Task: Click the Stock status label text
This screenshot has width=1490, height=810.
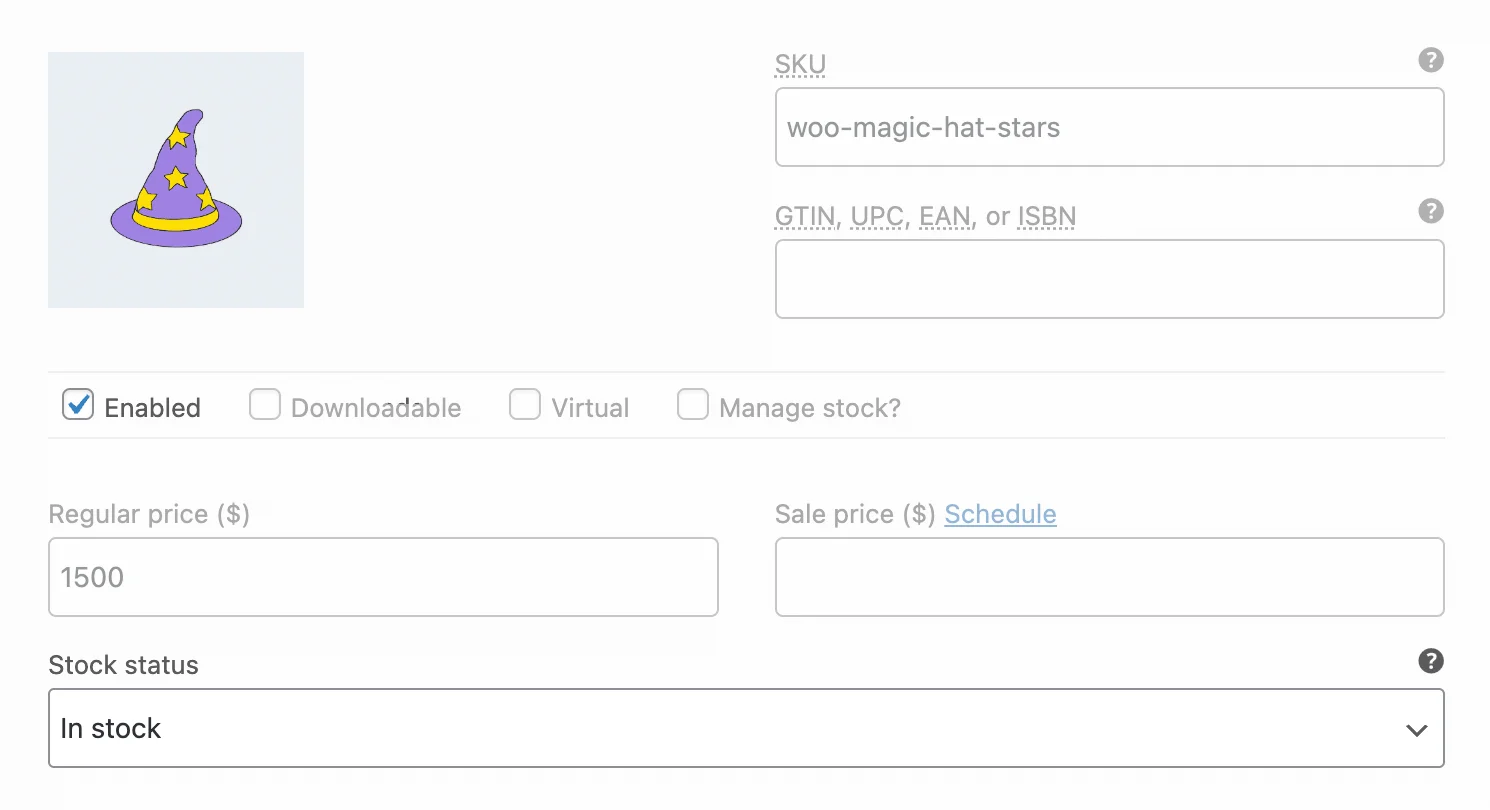Action: click(123, 665)
